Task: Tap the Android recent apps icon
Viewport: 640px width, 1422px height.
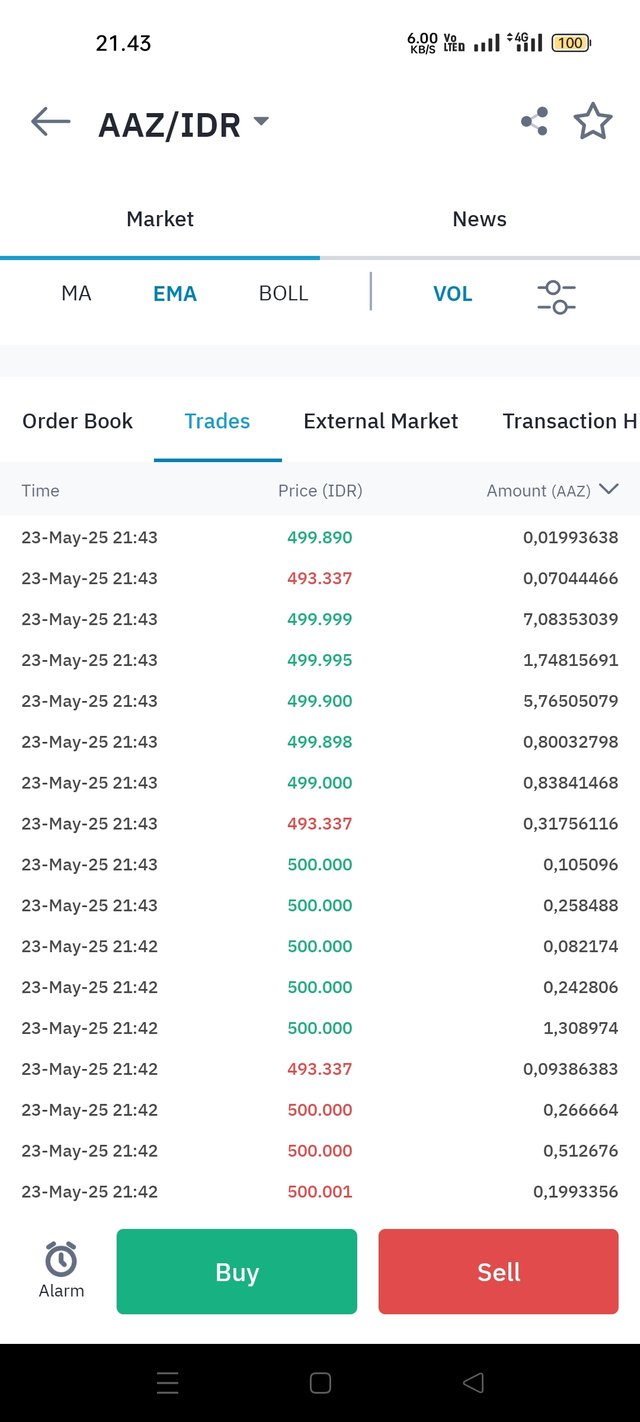Action: click(x=168, y=1383)
